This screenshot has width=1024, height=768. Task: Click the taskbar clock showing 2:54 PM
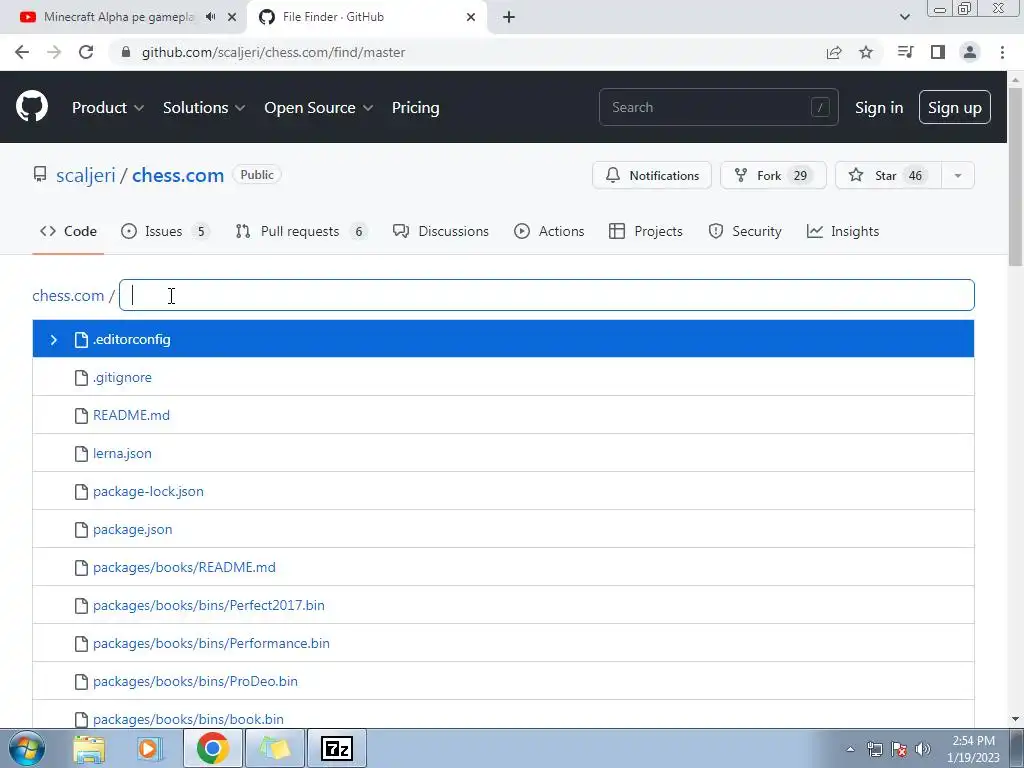point(973,749)
